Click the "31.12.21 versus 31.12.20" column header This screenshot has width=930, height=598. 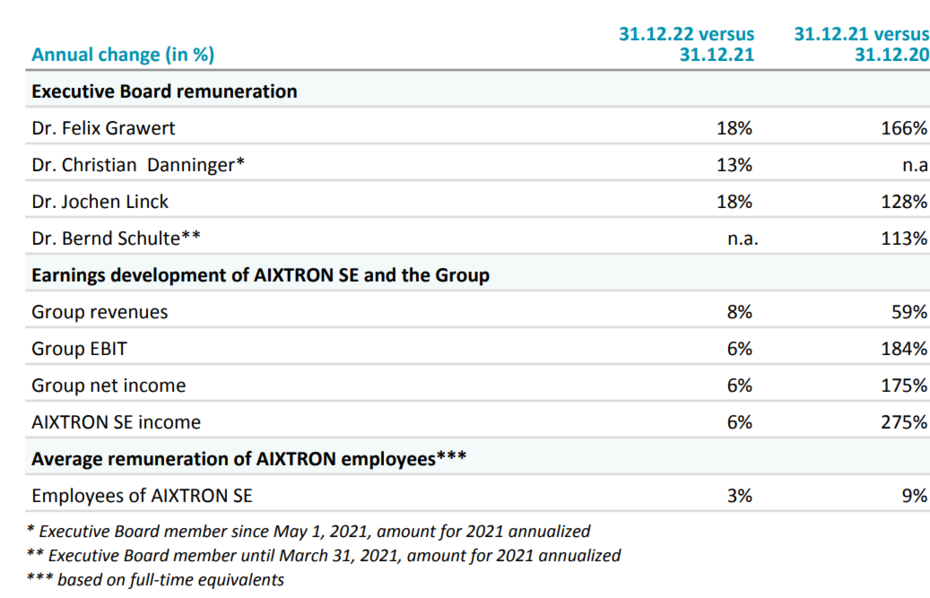(861, 44)
